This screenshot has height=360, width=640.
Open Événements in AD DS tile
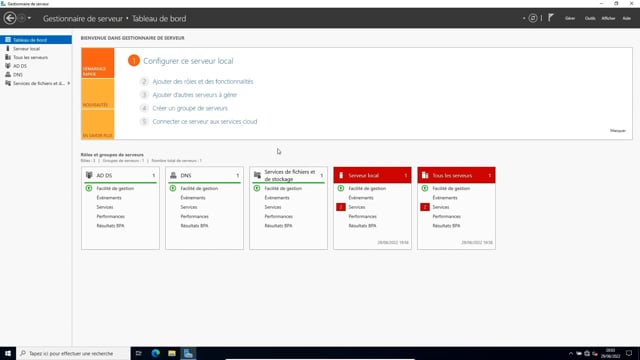(x=109, y=198)
